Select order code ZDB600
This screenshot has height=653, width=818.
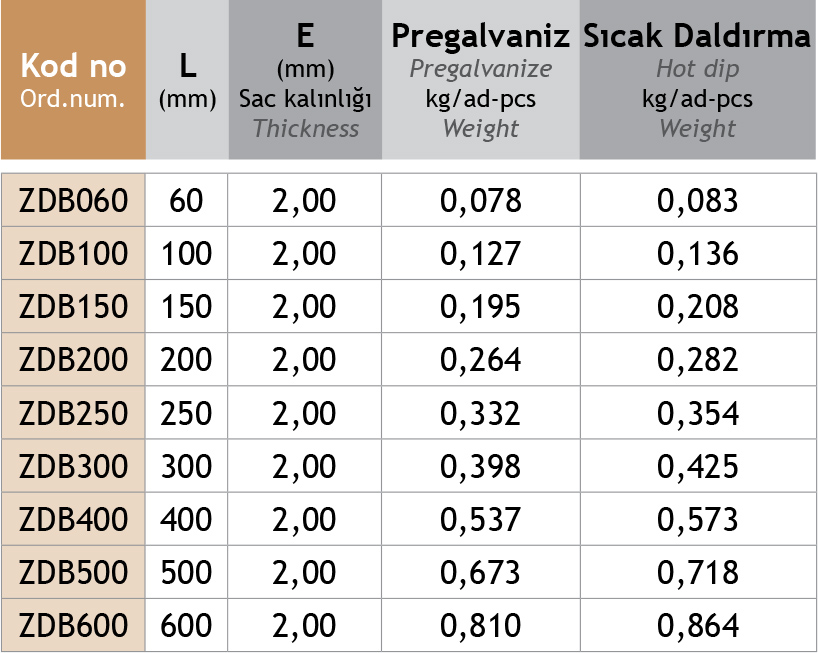[x=74, y=626]
